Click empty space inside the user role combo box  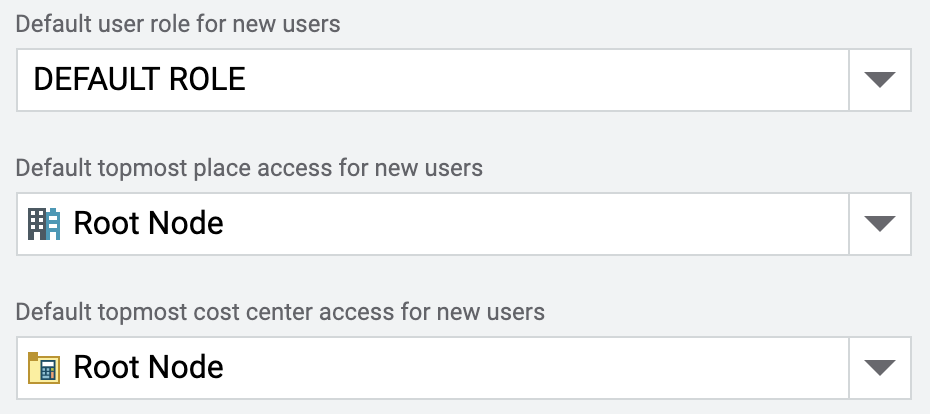[x=550, y=80]
